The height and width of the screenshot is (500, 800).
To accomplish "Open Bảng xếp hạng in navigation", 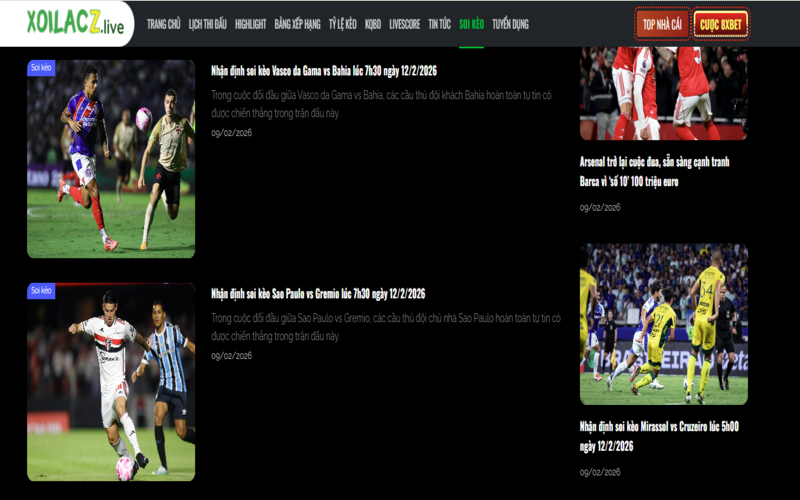I will (297, 24).
